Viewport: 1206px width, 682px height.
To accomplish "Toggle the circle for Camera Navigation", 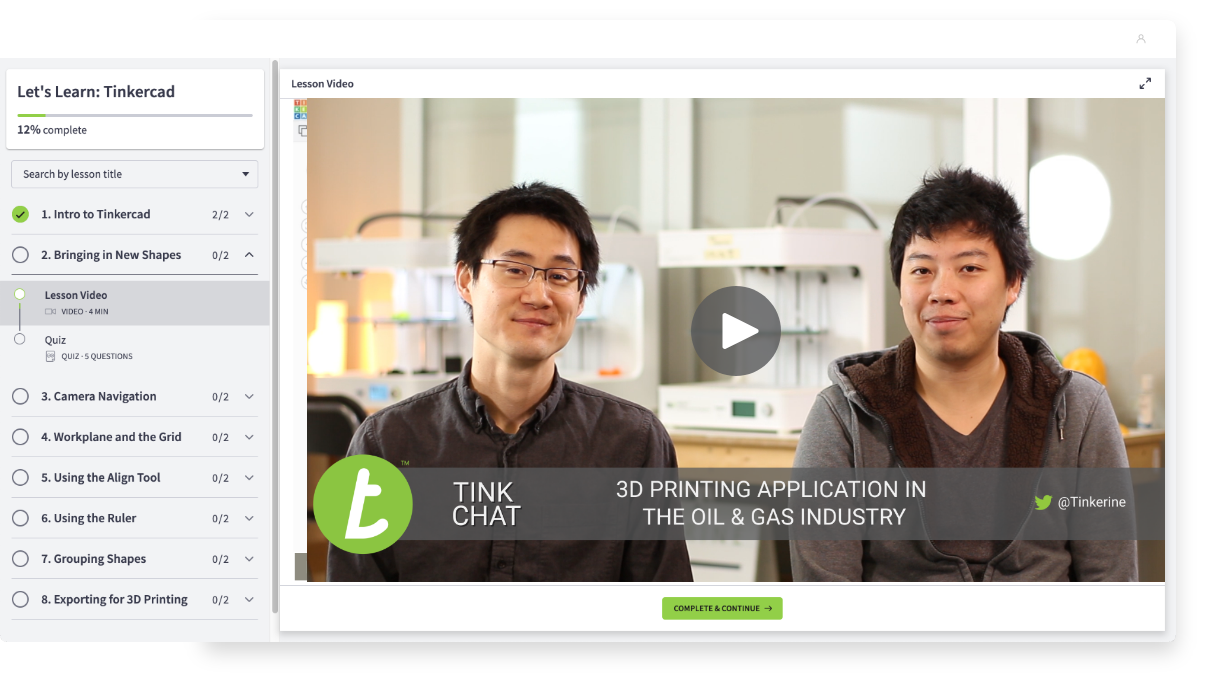I will pos(20,396).
